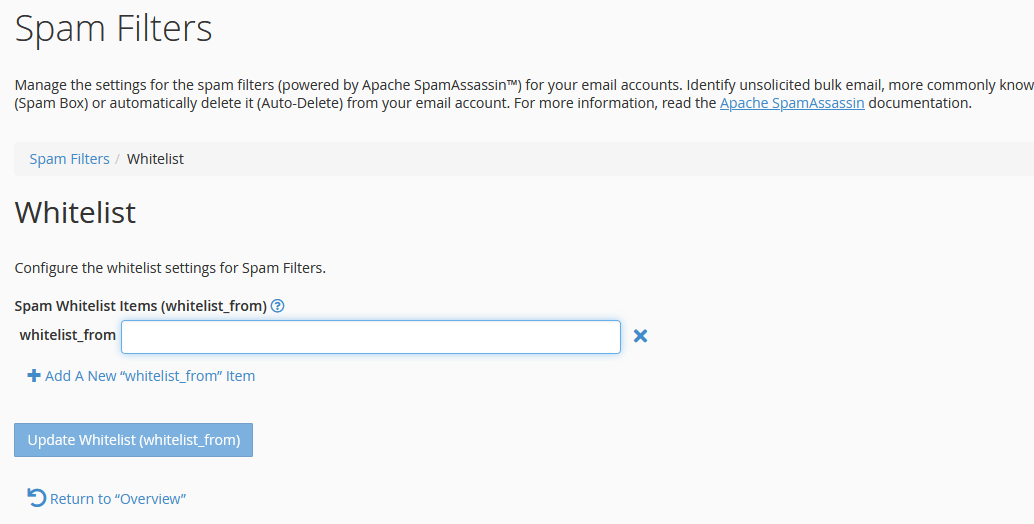
Task: Click the Spam Filters page title
Action: (x=113, y=29)
